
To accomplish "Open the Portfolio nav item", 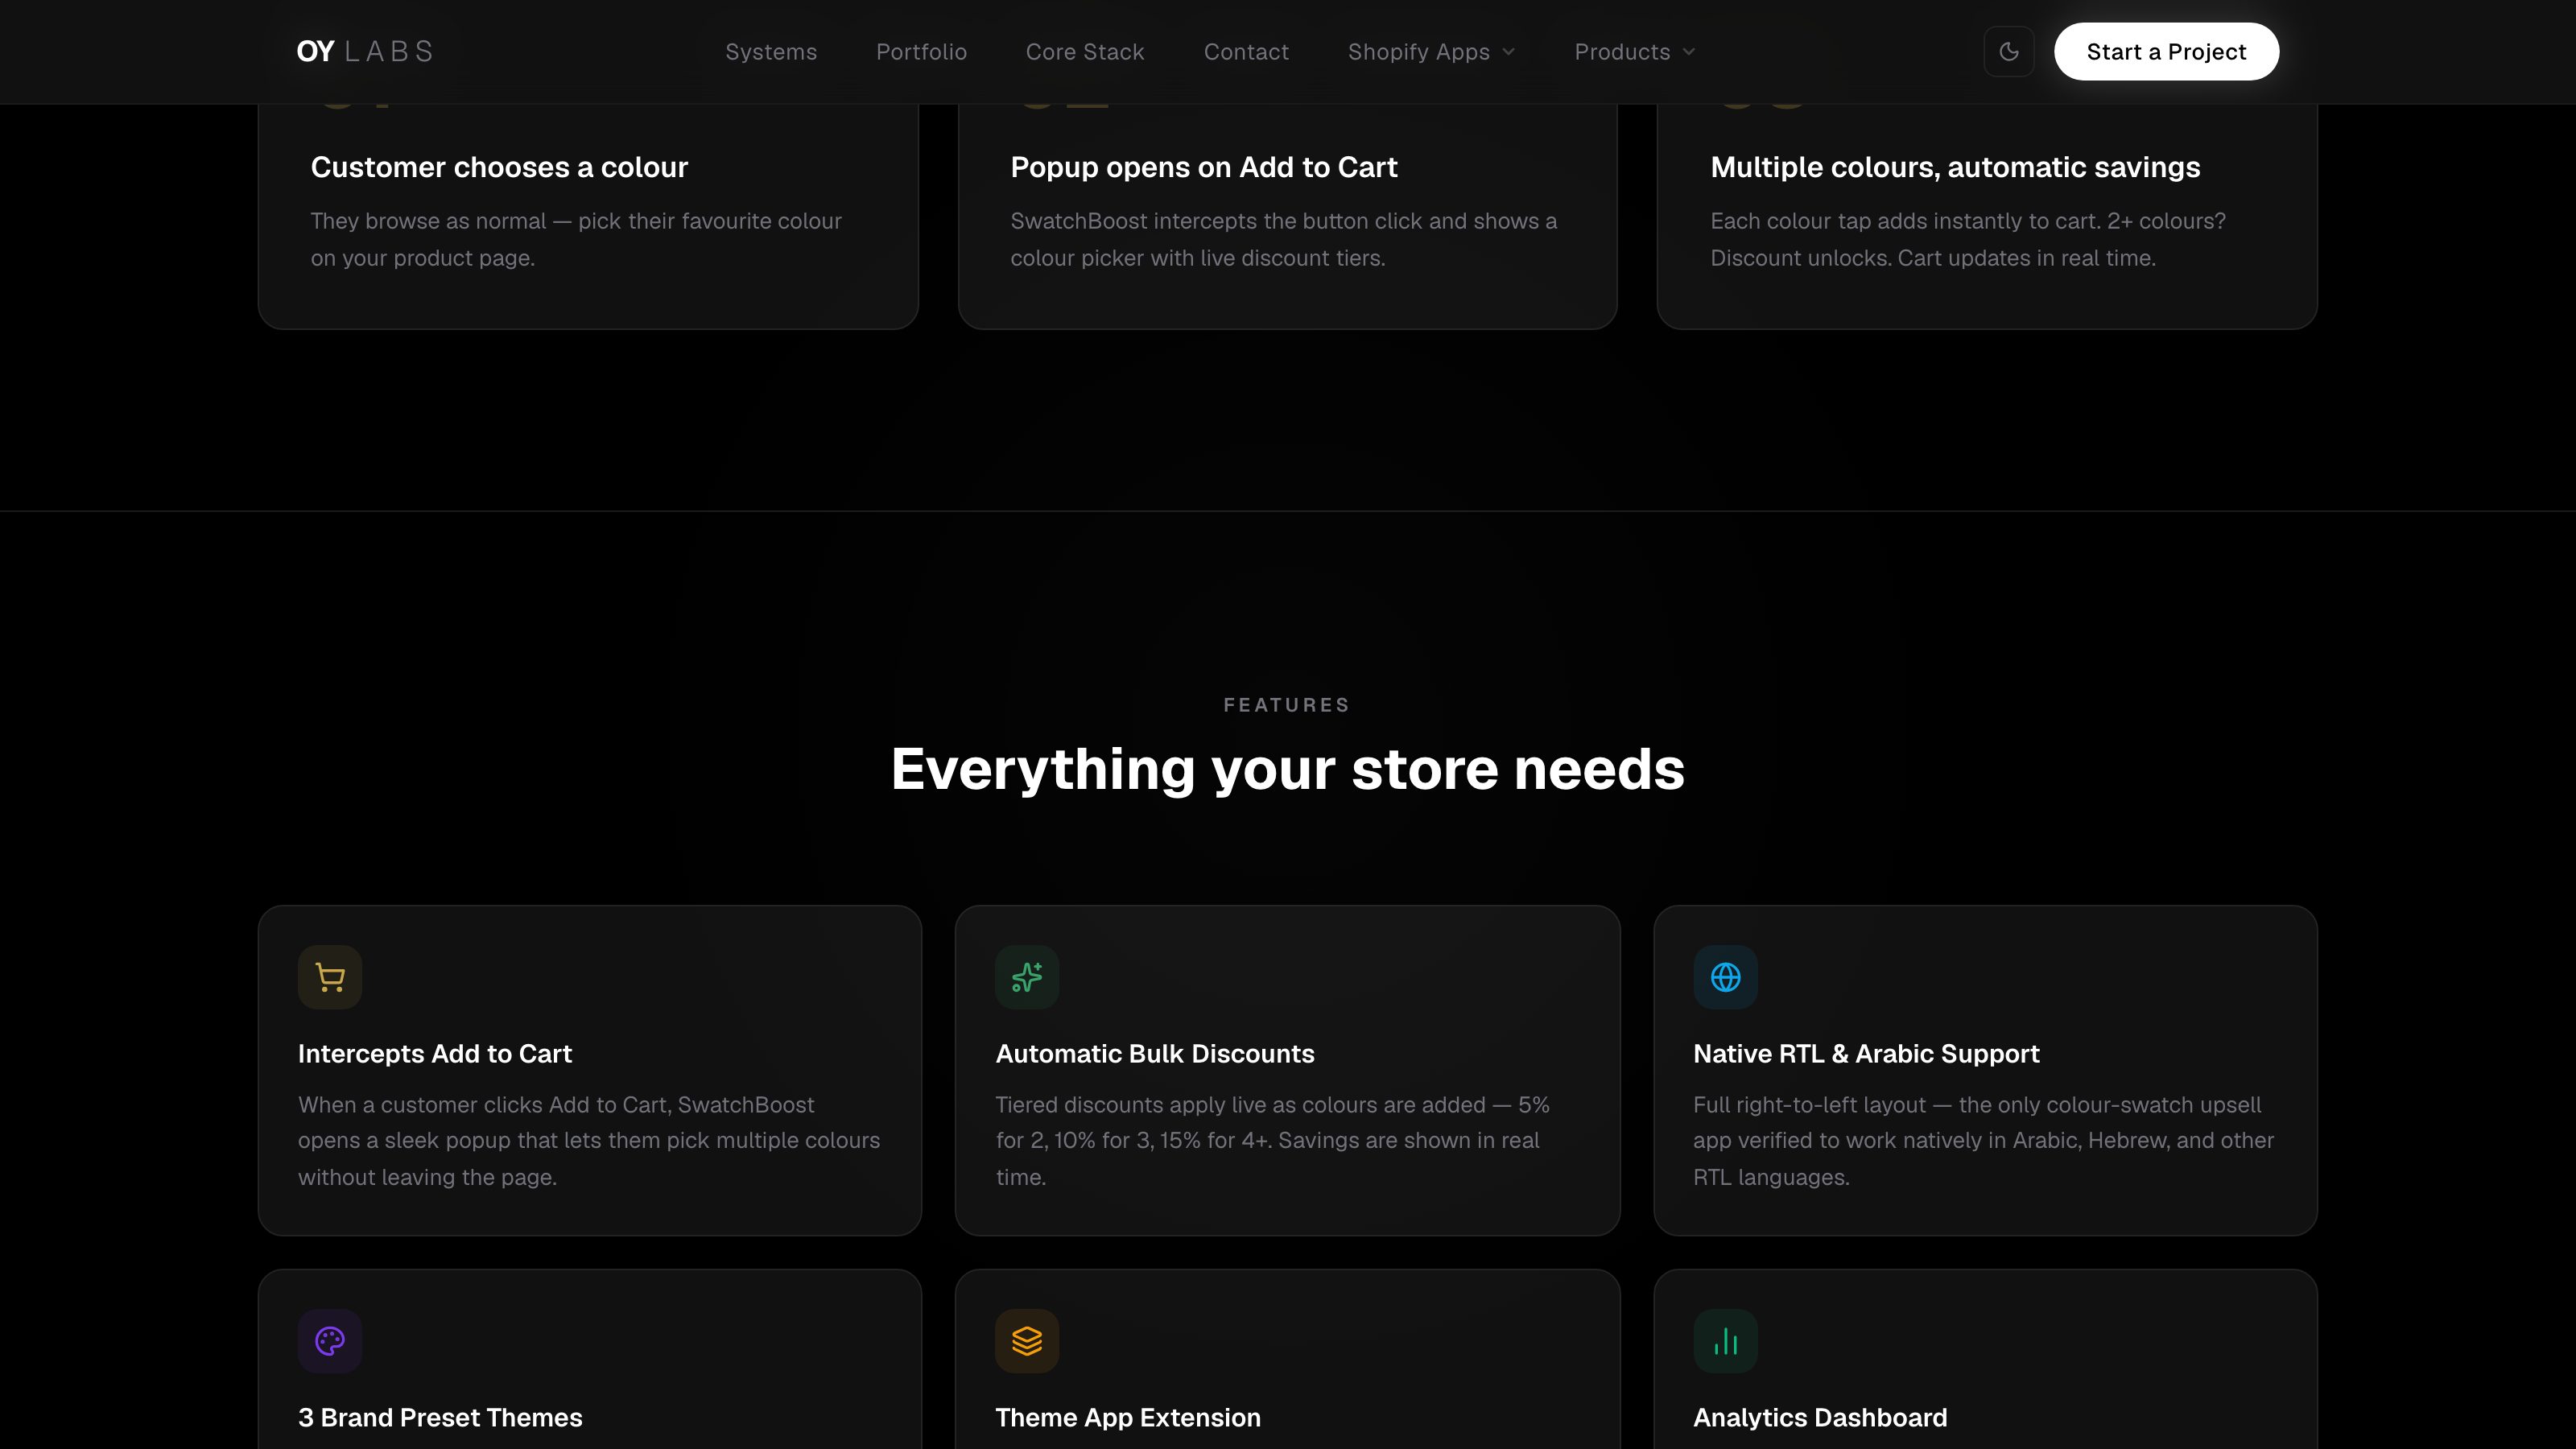I will point(921,52).
